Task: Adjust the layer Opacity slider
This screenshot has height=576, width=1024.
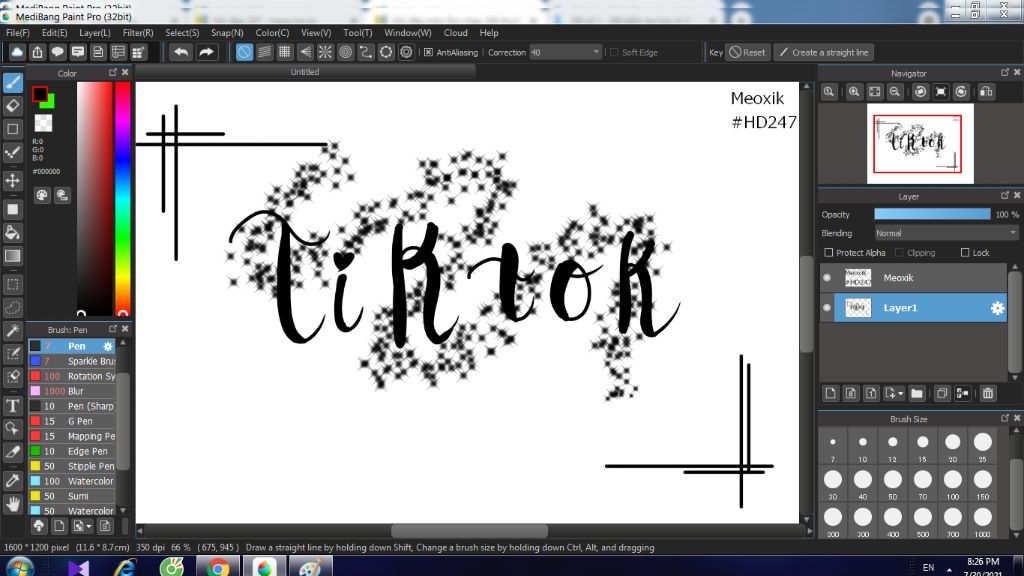Action: [932, 214]
